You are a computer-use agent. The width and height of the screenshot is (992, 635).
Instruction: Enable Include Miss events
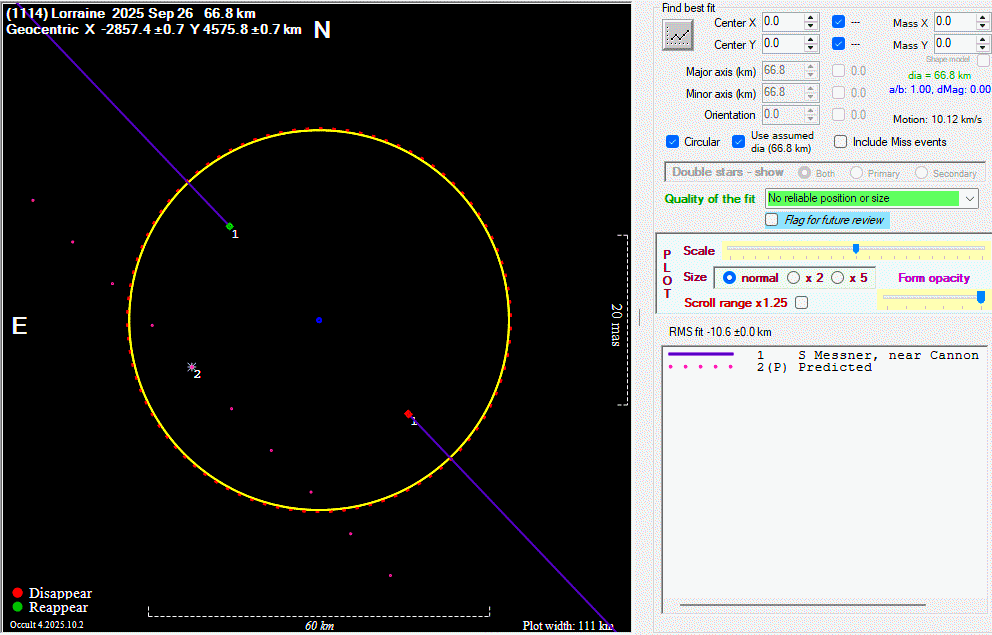point(841,142)
